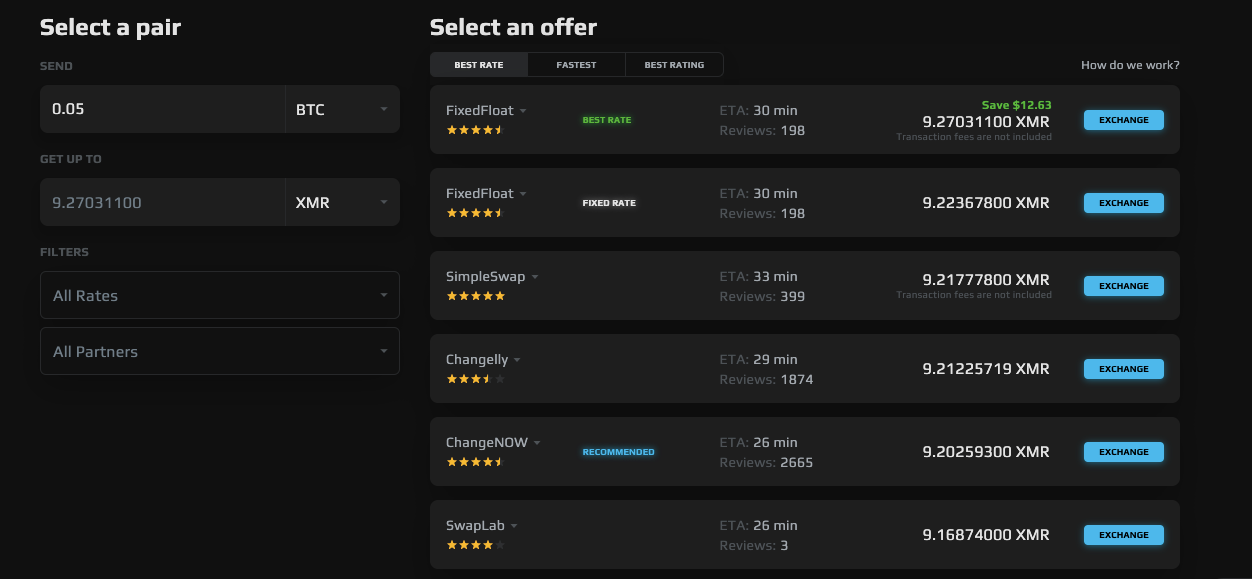Click the 9.20259300 XMR amount
Viewport: 1252px width, 579px height.
(x=986, y=452)
